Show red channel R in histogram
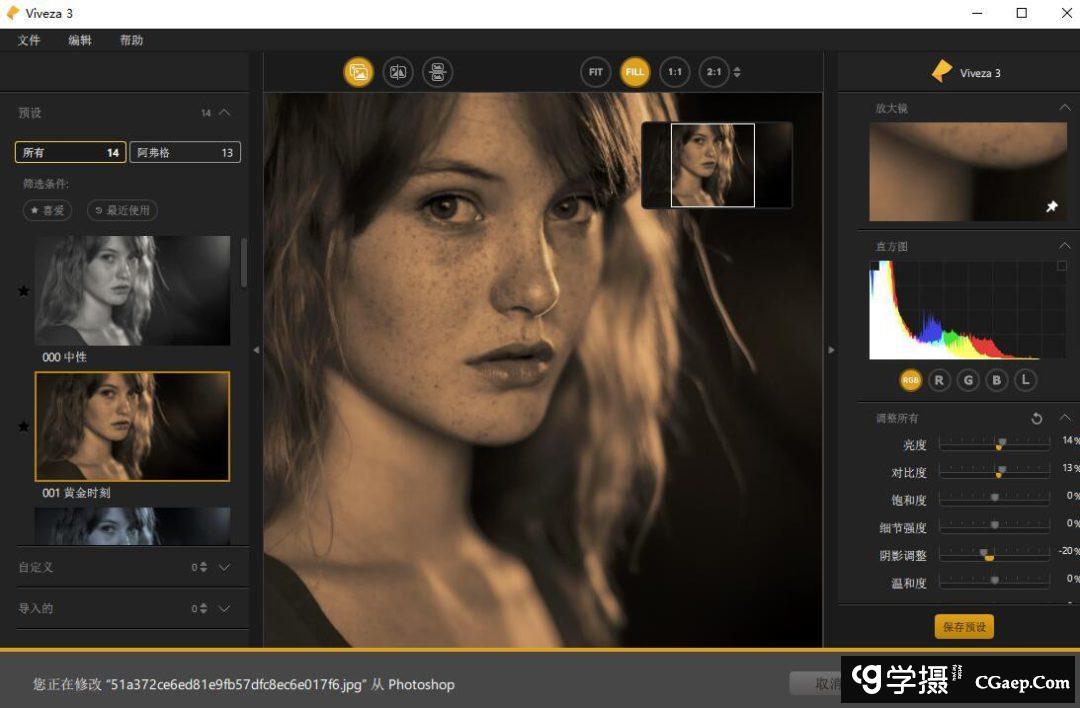 pos(939,380)
